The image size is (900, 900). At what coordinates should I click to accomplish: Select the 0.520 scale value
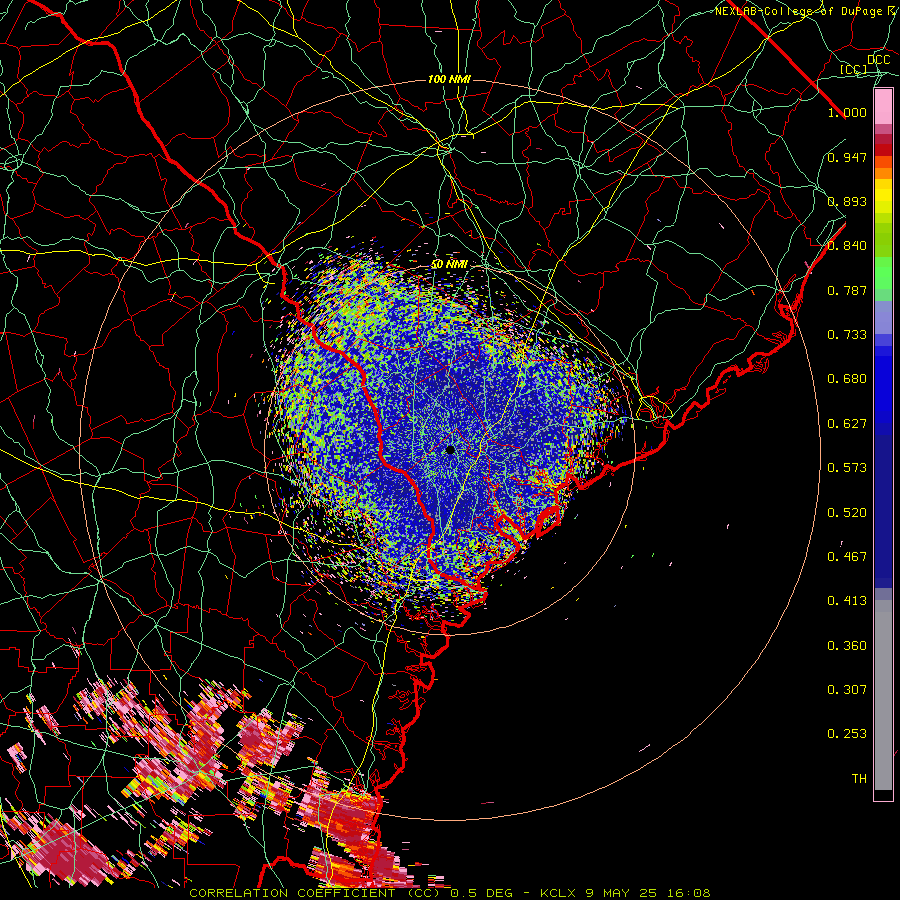click(847, 512)
